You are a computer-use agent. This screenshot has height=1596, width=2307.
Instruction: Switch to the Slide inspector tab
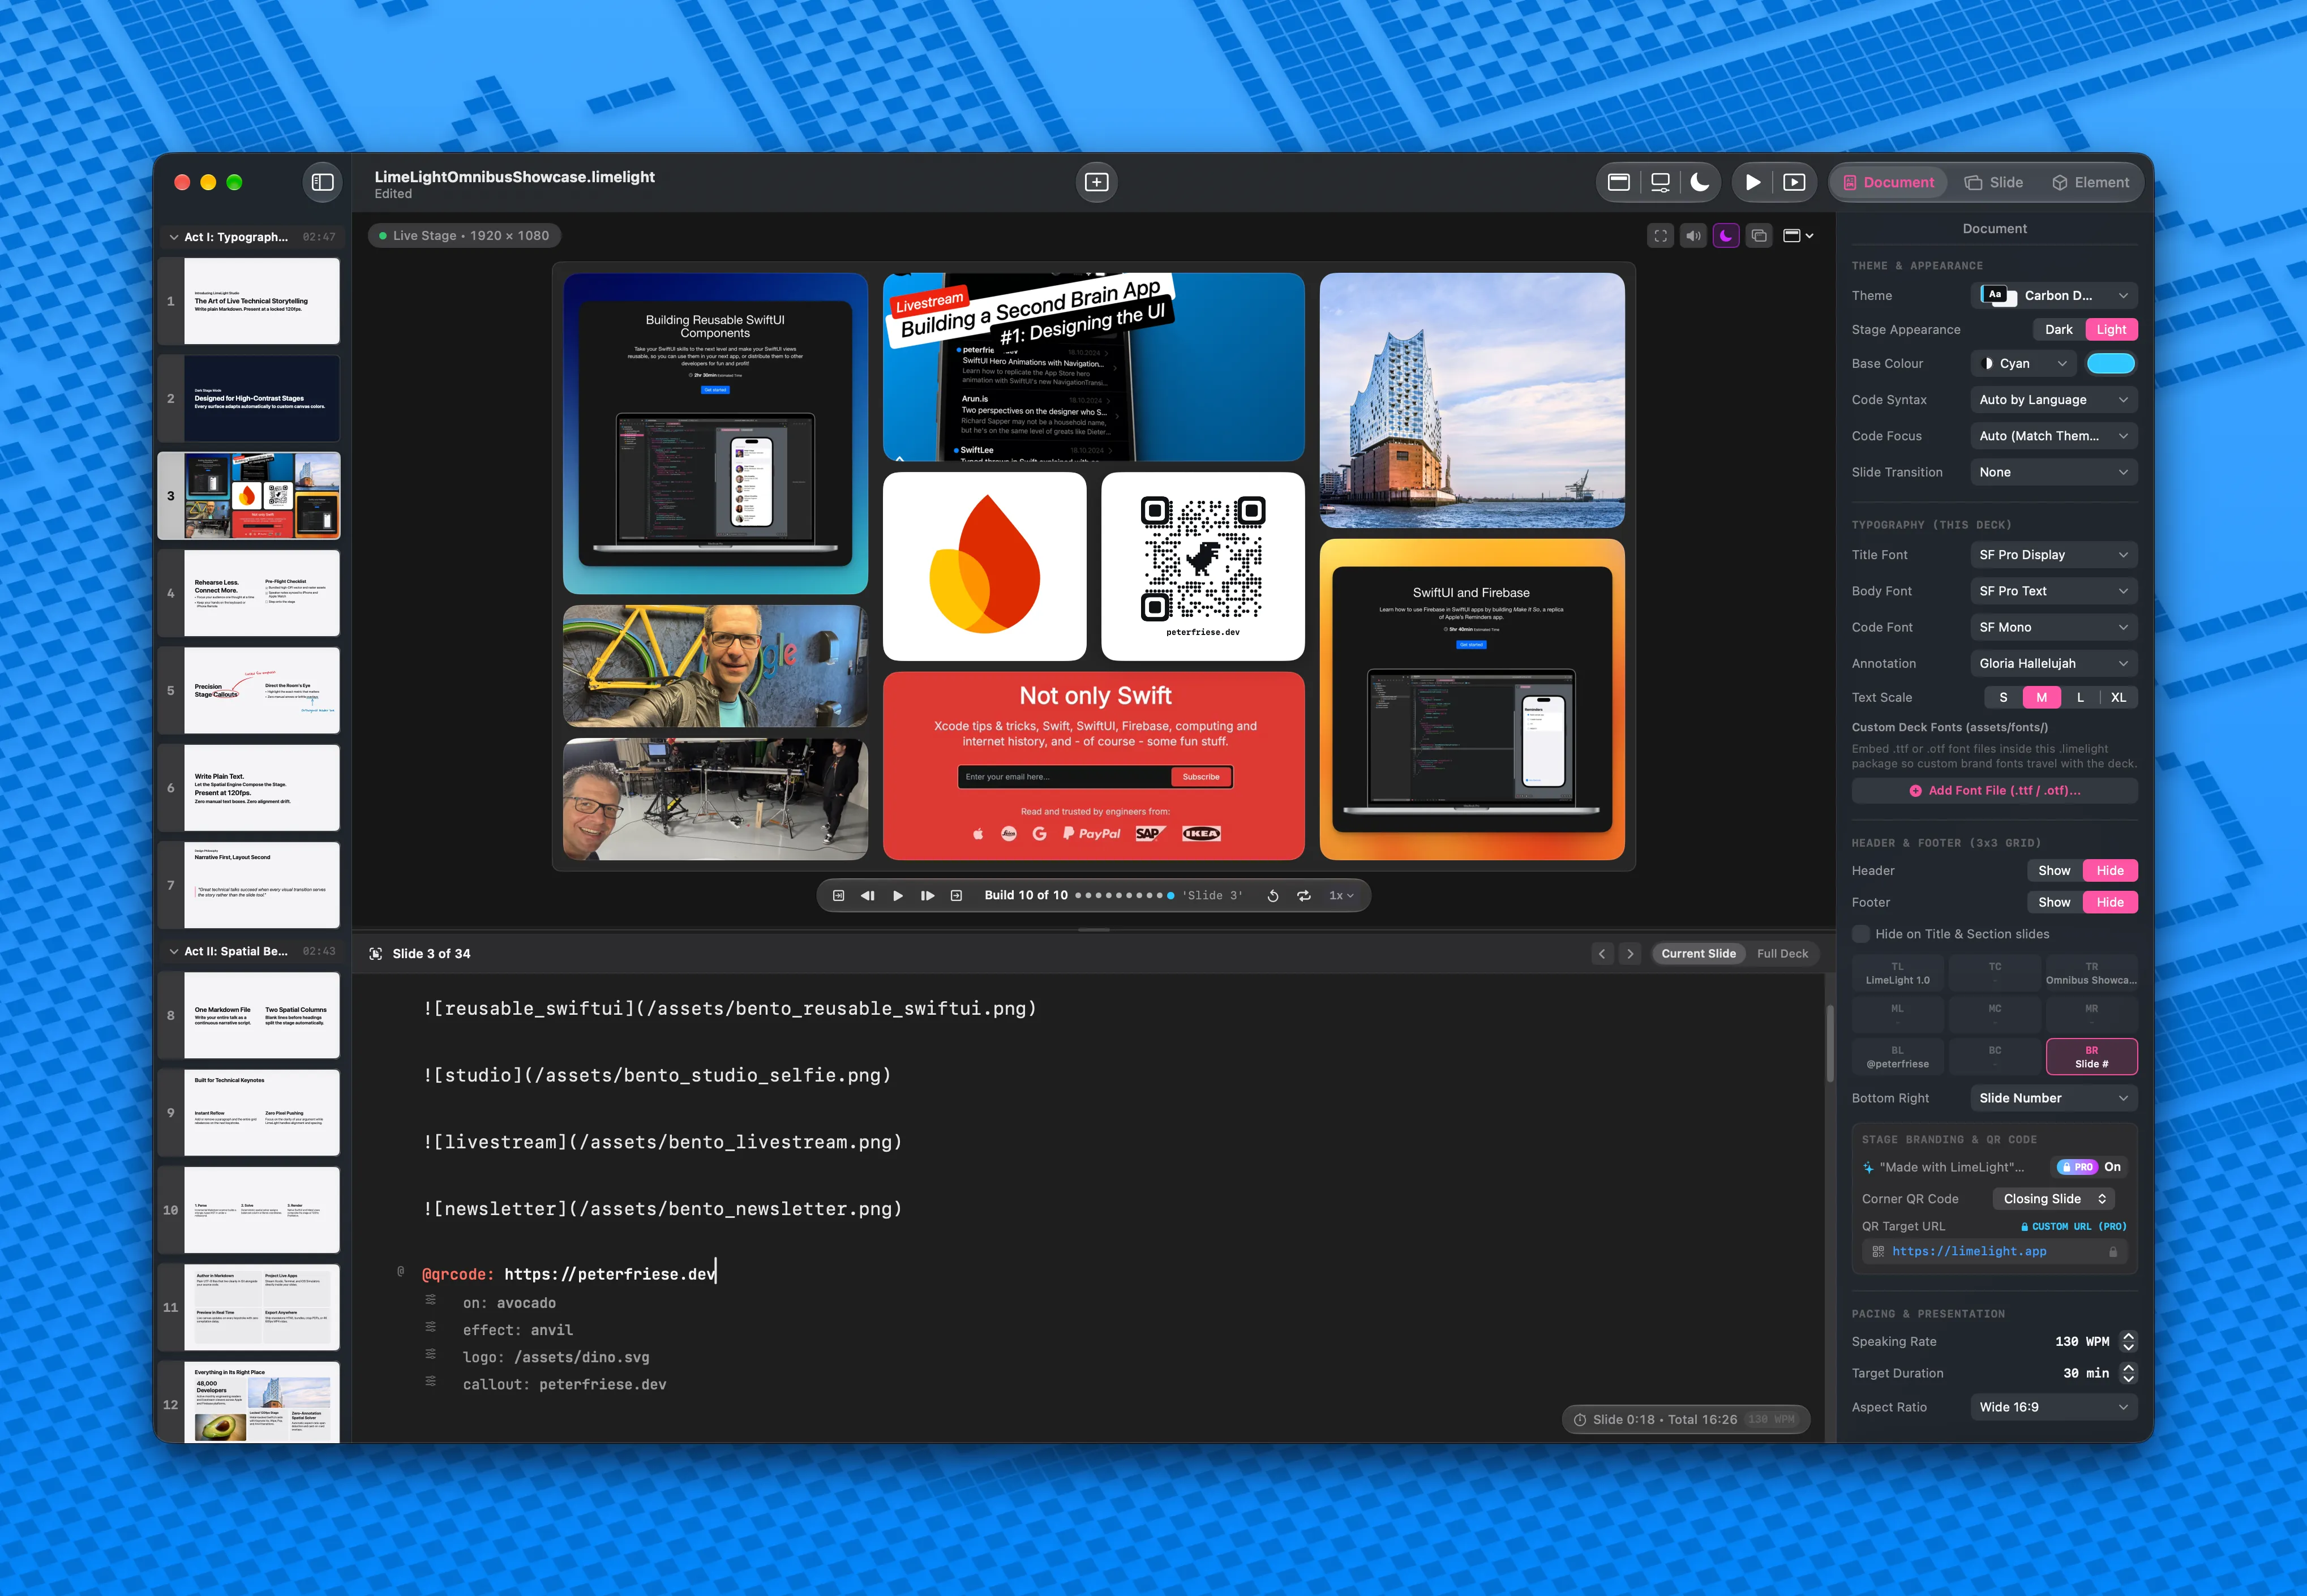1994,182
